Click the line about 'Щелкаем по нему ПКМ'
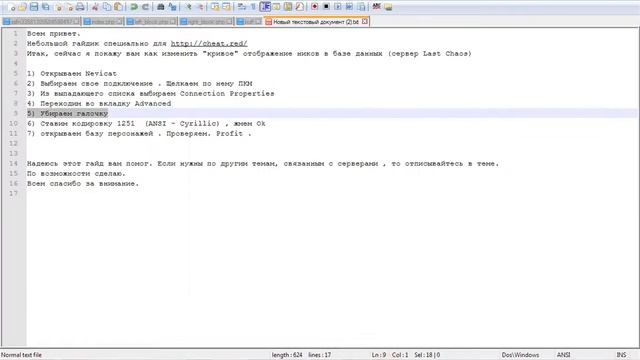This screenshot has height=360, width=640. 140,83
